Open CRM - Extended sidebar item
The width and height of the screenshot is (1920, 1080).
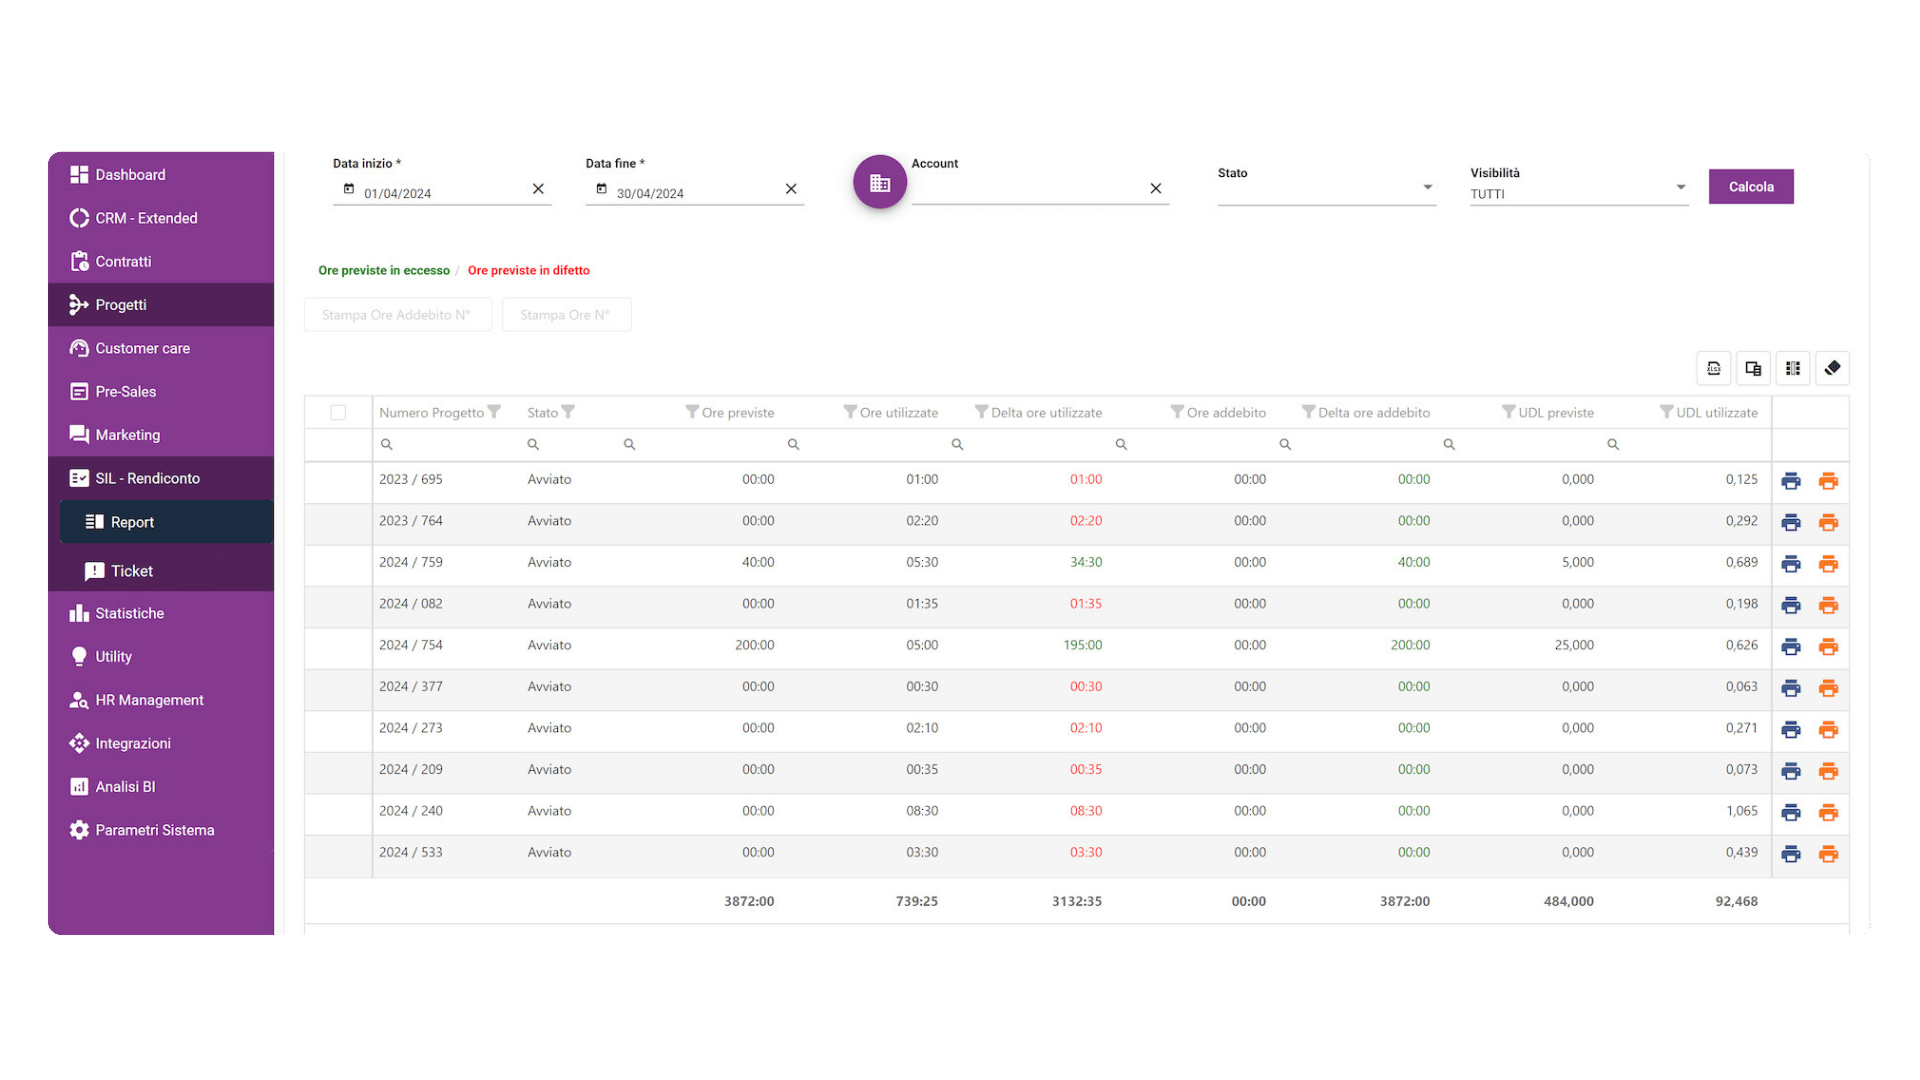click(x=161, y=218)
